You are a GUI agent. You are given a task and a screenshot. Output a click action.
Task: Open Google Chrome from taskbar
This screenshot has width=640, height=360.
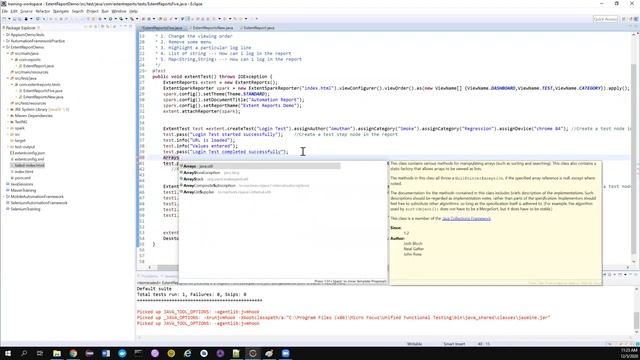point(73,353)
